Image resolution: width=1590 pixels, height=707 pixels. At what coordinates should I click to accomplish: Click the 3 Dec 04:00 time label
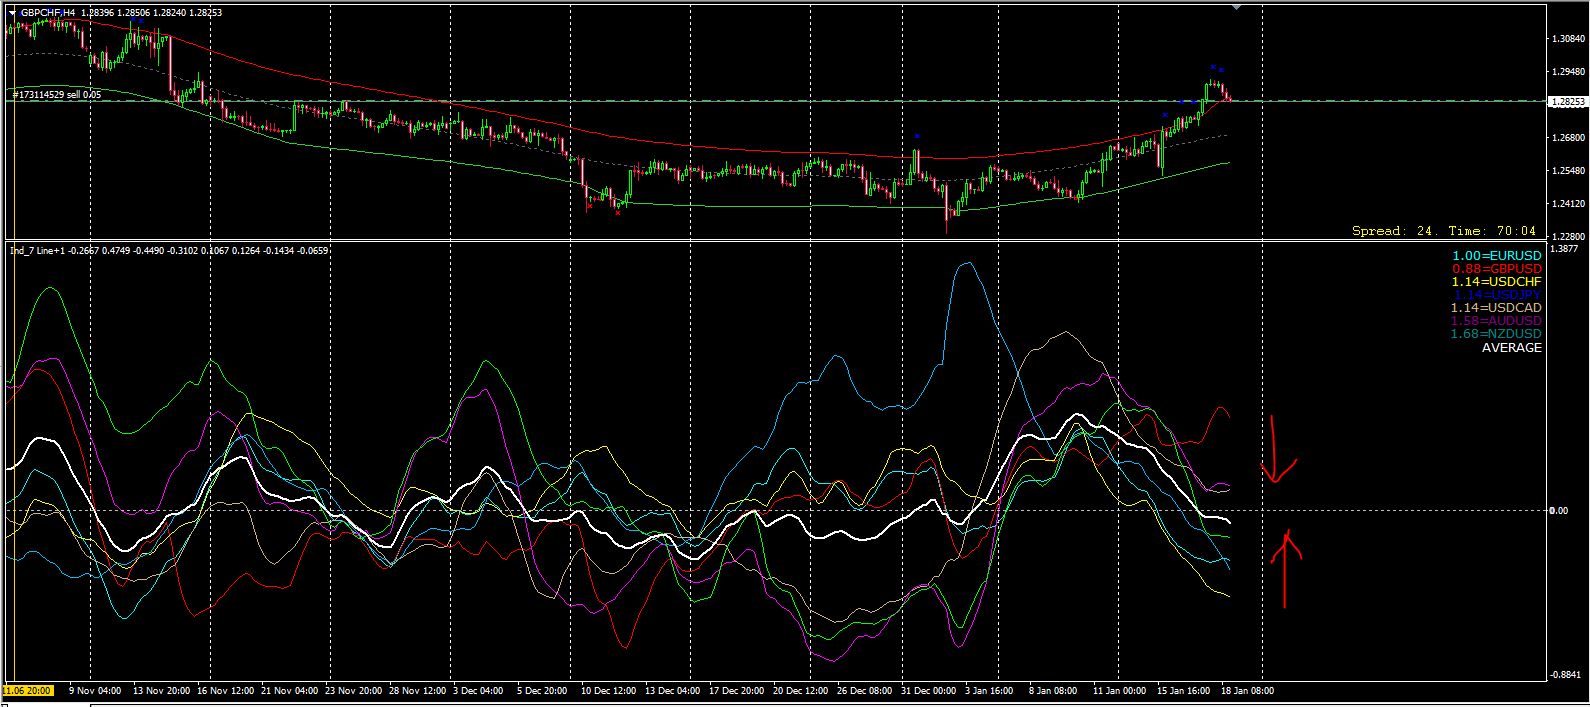[x=478, y=690]
